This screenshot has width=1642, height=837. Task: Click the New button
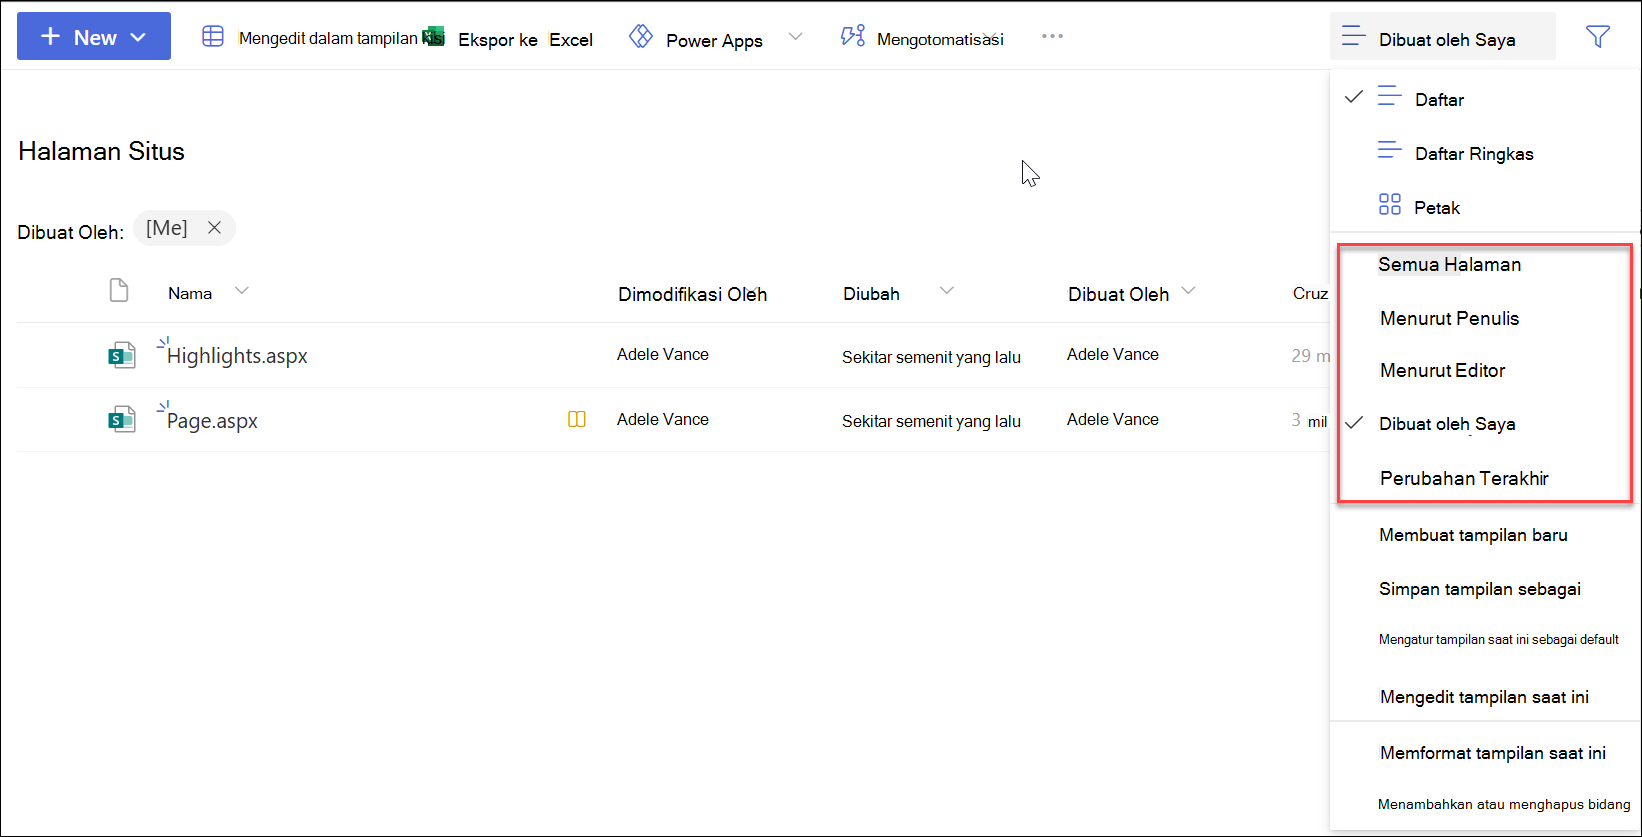(94, 36)
